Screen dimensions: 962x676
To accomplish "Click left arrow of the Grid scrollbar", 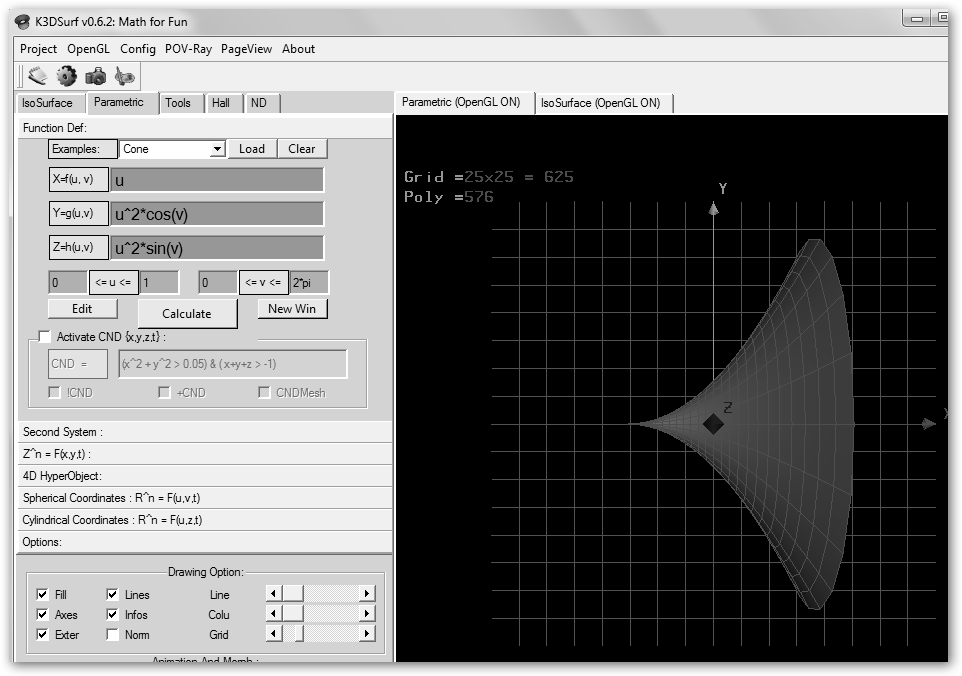I will [x=273, y=634].
